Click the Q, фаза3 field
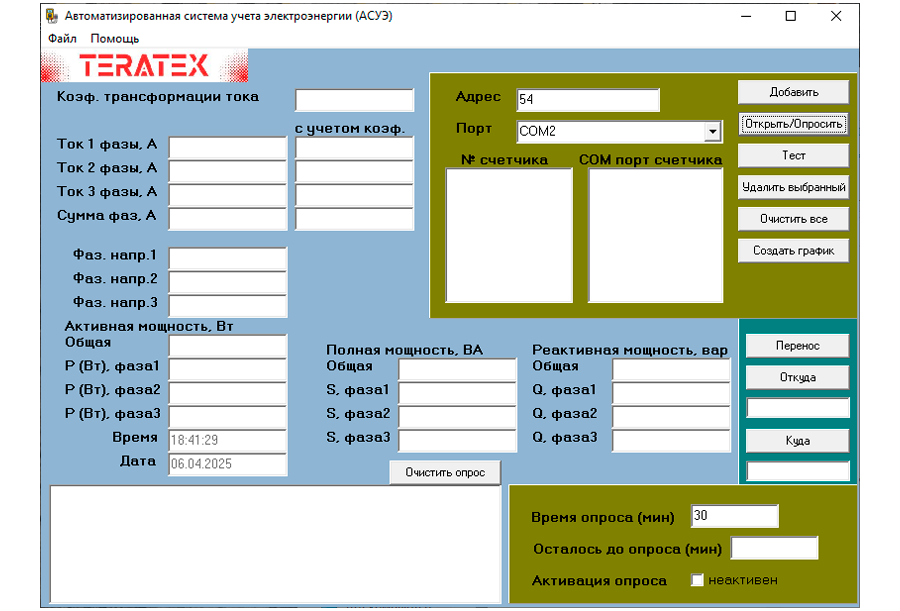Viewport: 900px width, 611px height. (x=672, y=440)
